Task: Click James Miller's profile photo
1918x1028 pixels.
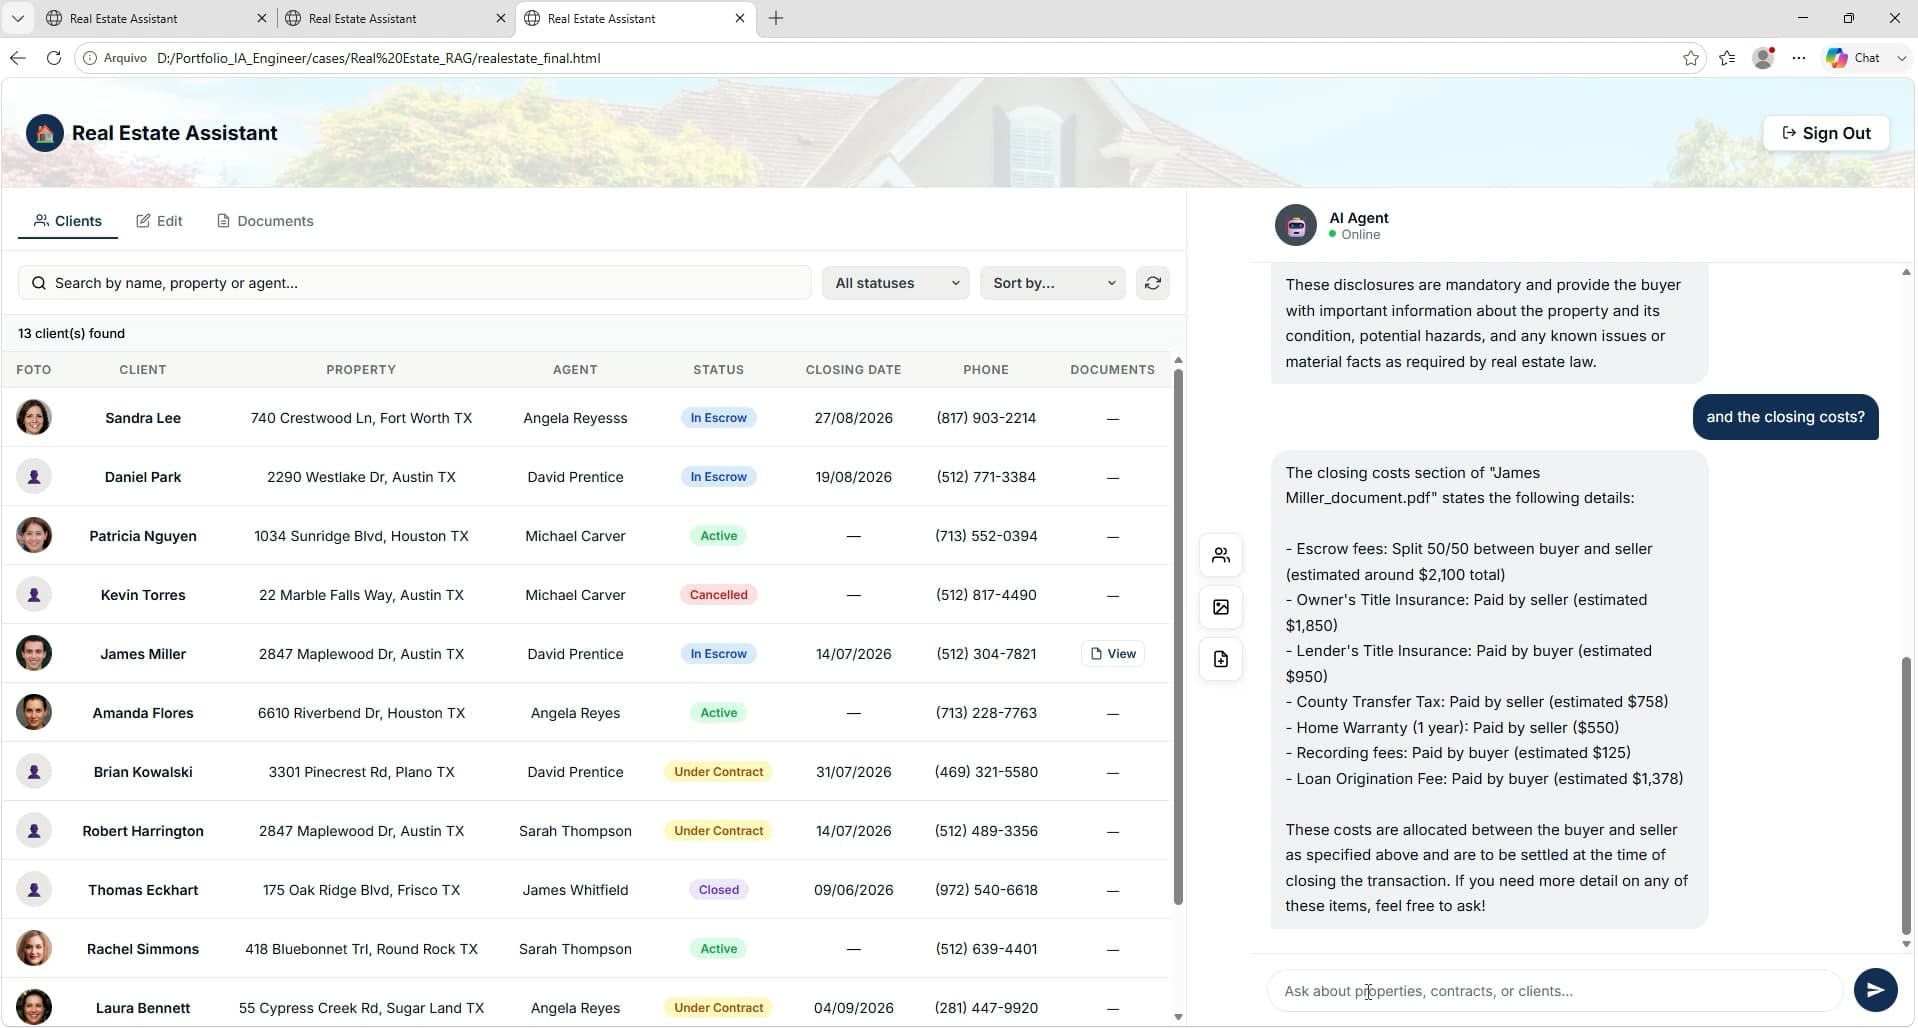Action: tap(34, 653)
